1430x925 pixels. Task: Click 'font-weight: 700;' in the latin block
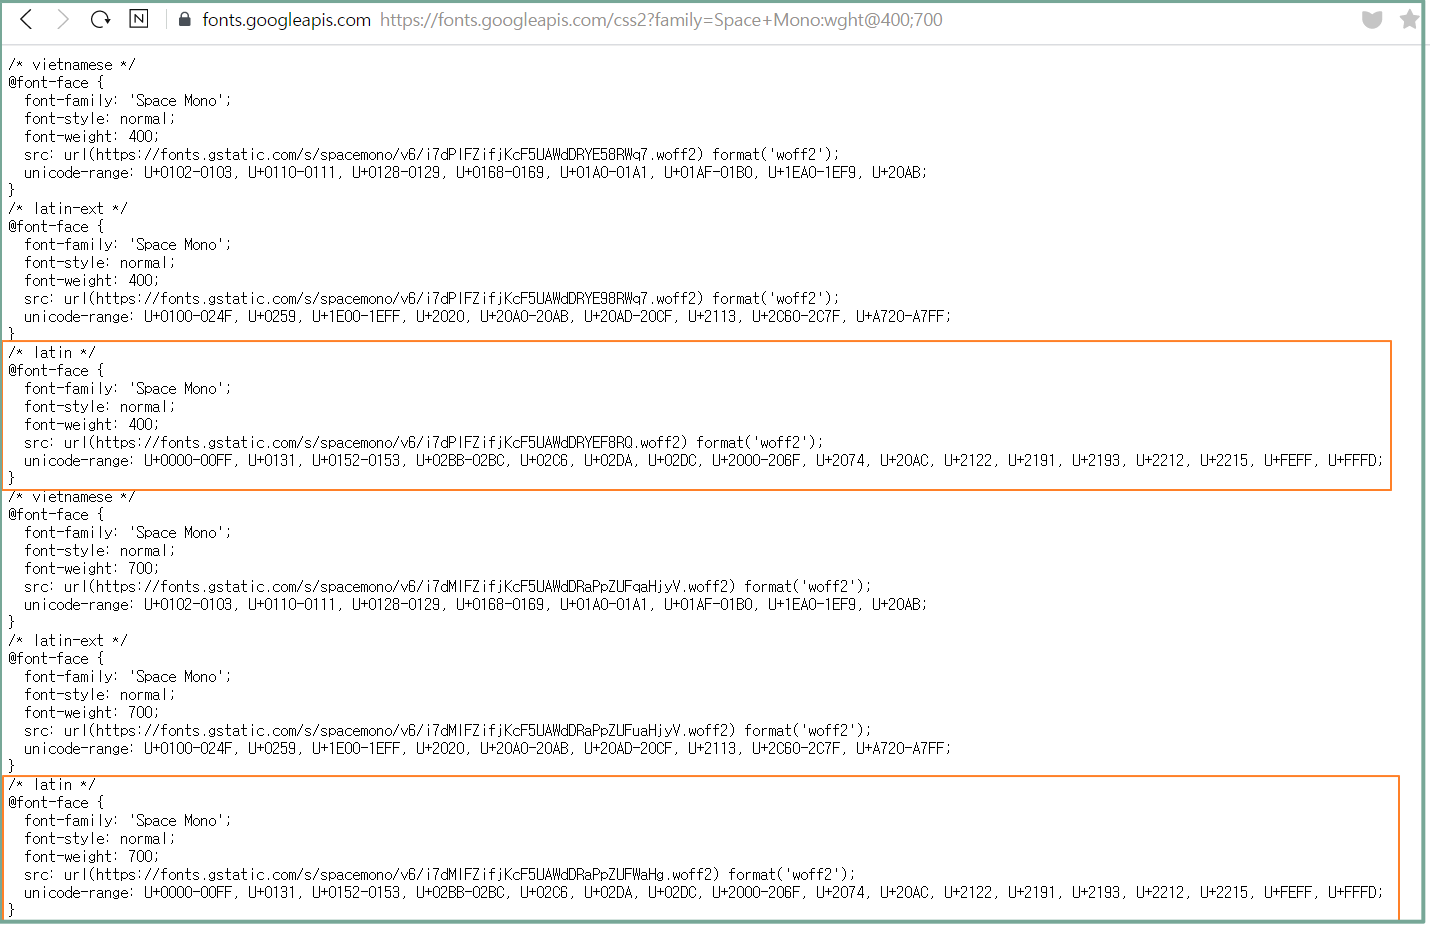click(92, 857)
